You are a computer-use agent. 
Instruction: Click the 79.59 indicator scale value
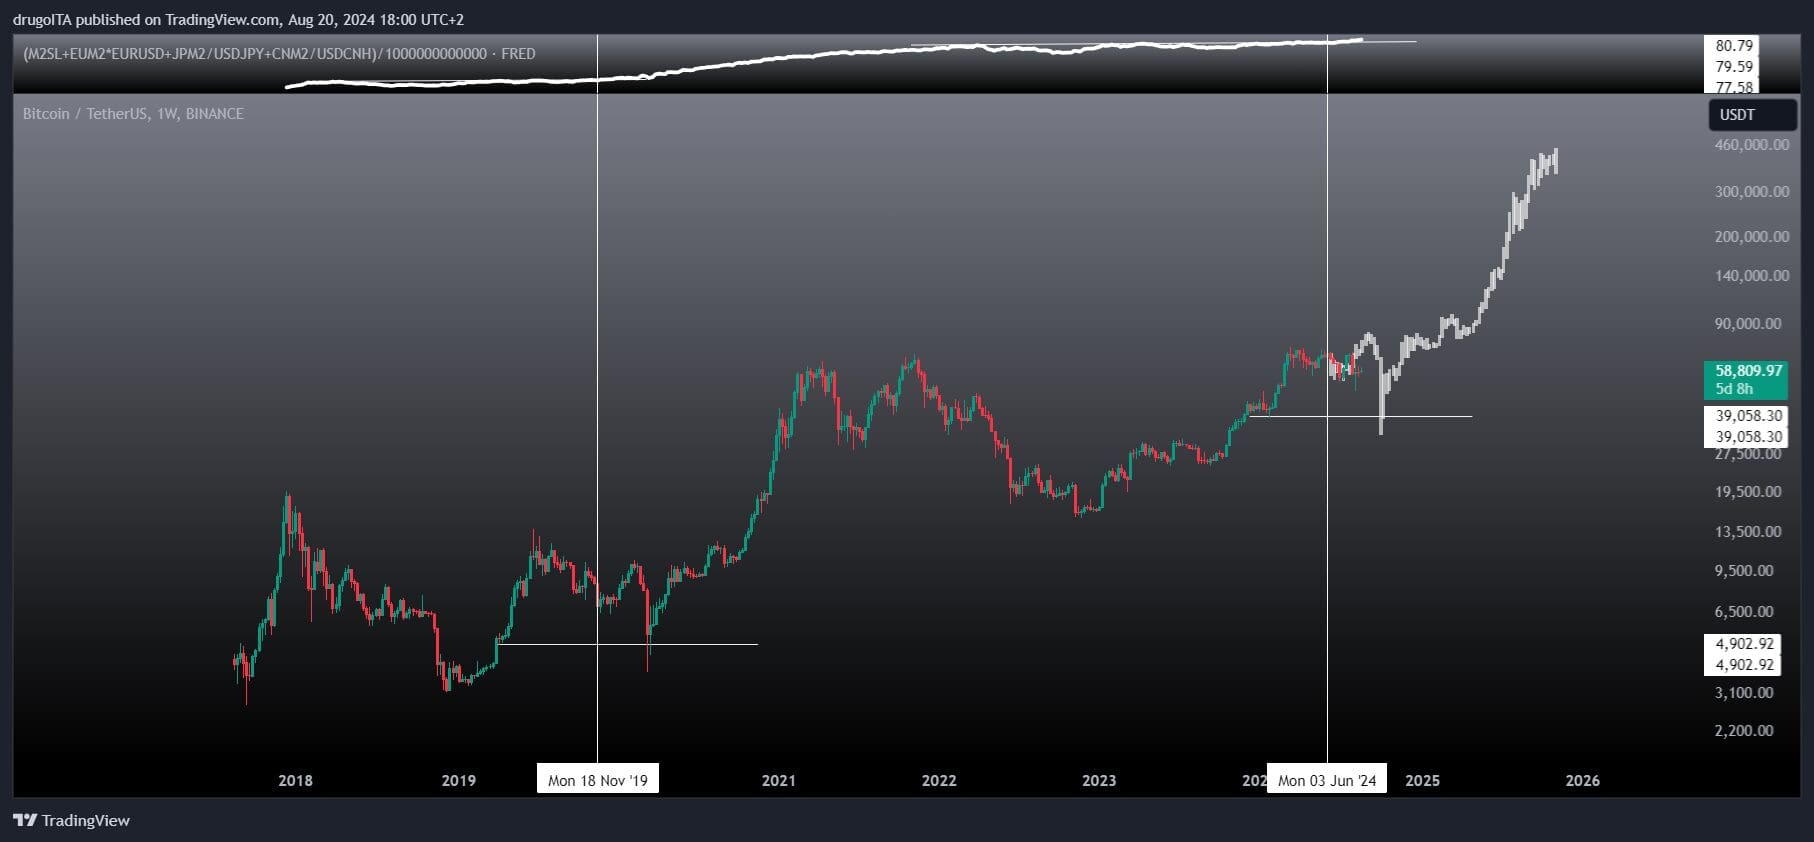[x=1734, y=67]
